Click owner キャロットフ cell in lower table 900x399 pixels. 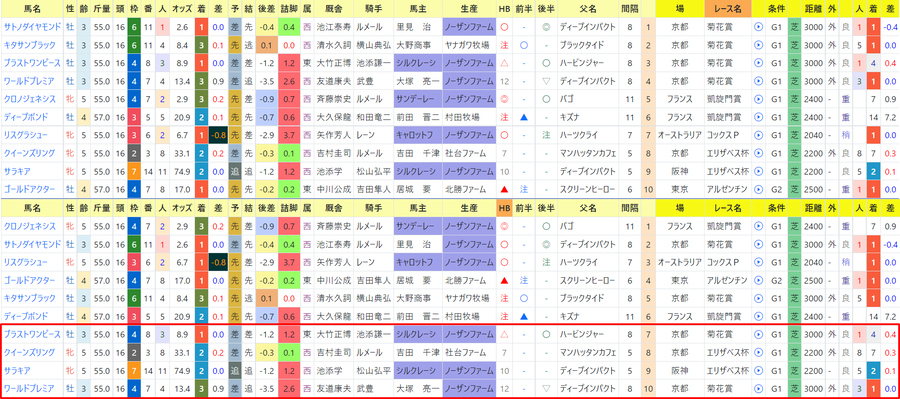(x=417, y=262)
